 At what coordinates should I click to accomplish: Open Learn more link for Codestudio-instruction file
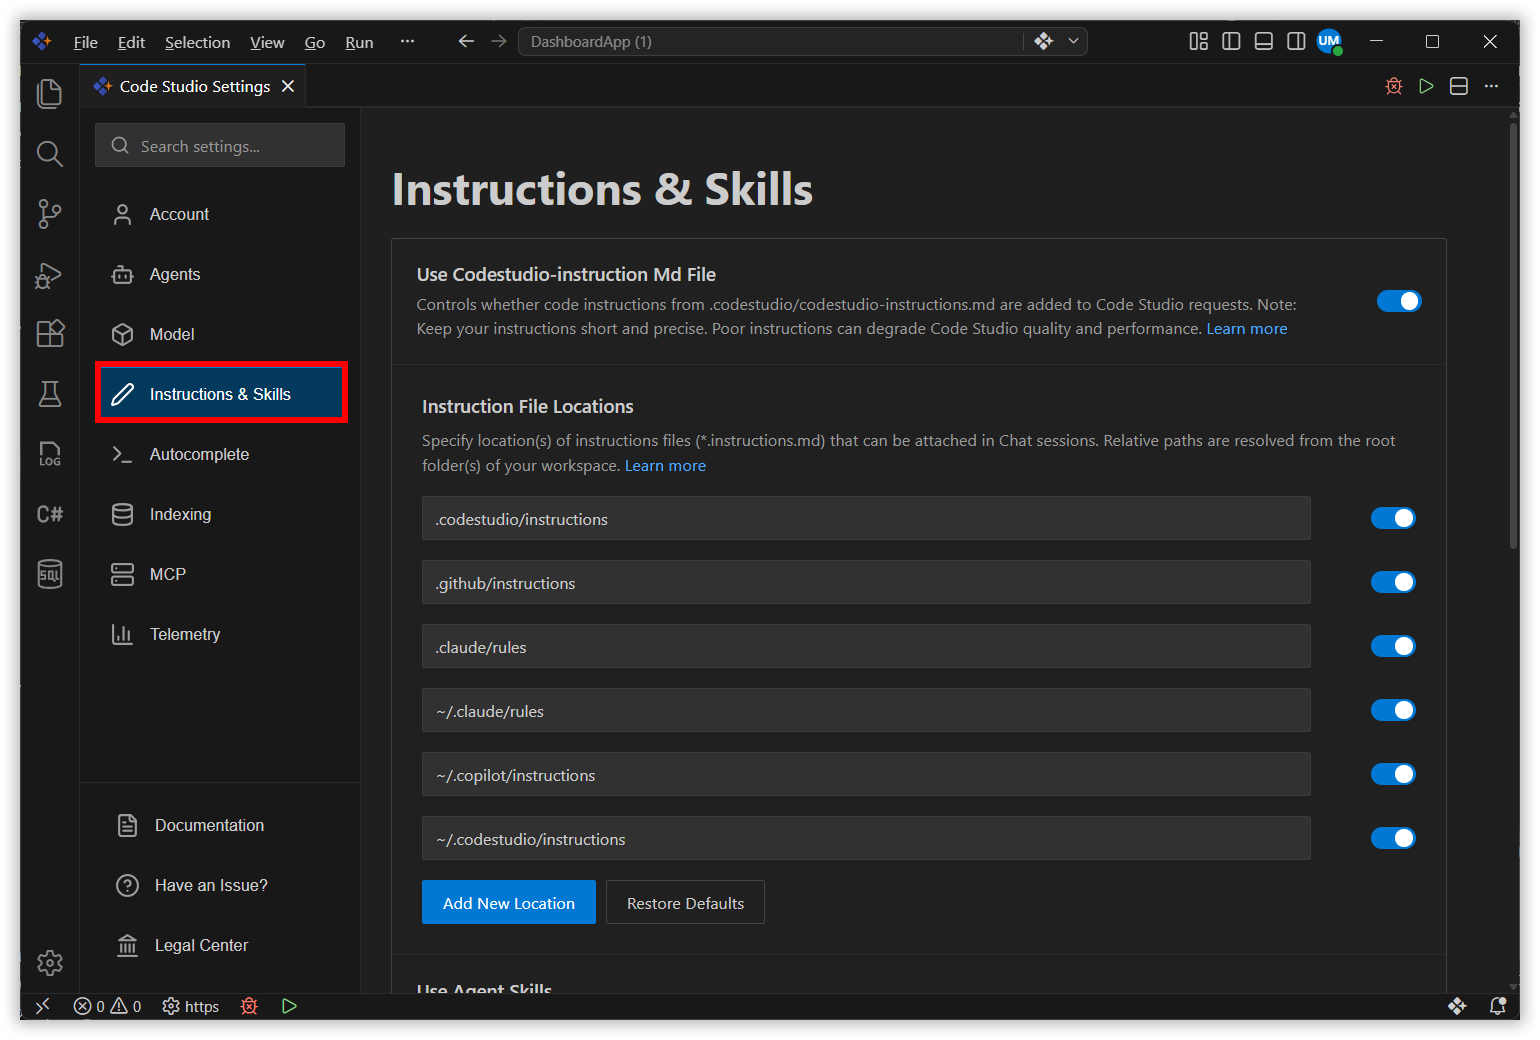pyautogui.click(x=1247, y=329)
